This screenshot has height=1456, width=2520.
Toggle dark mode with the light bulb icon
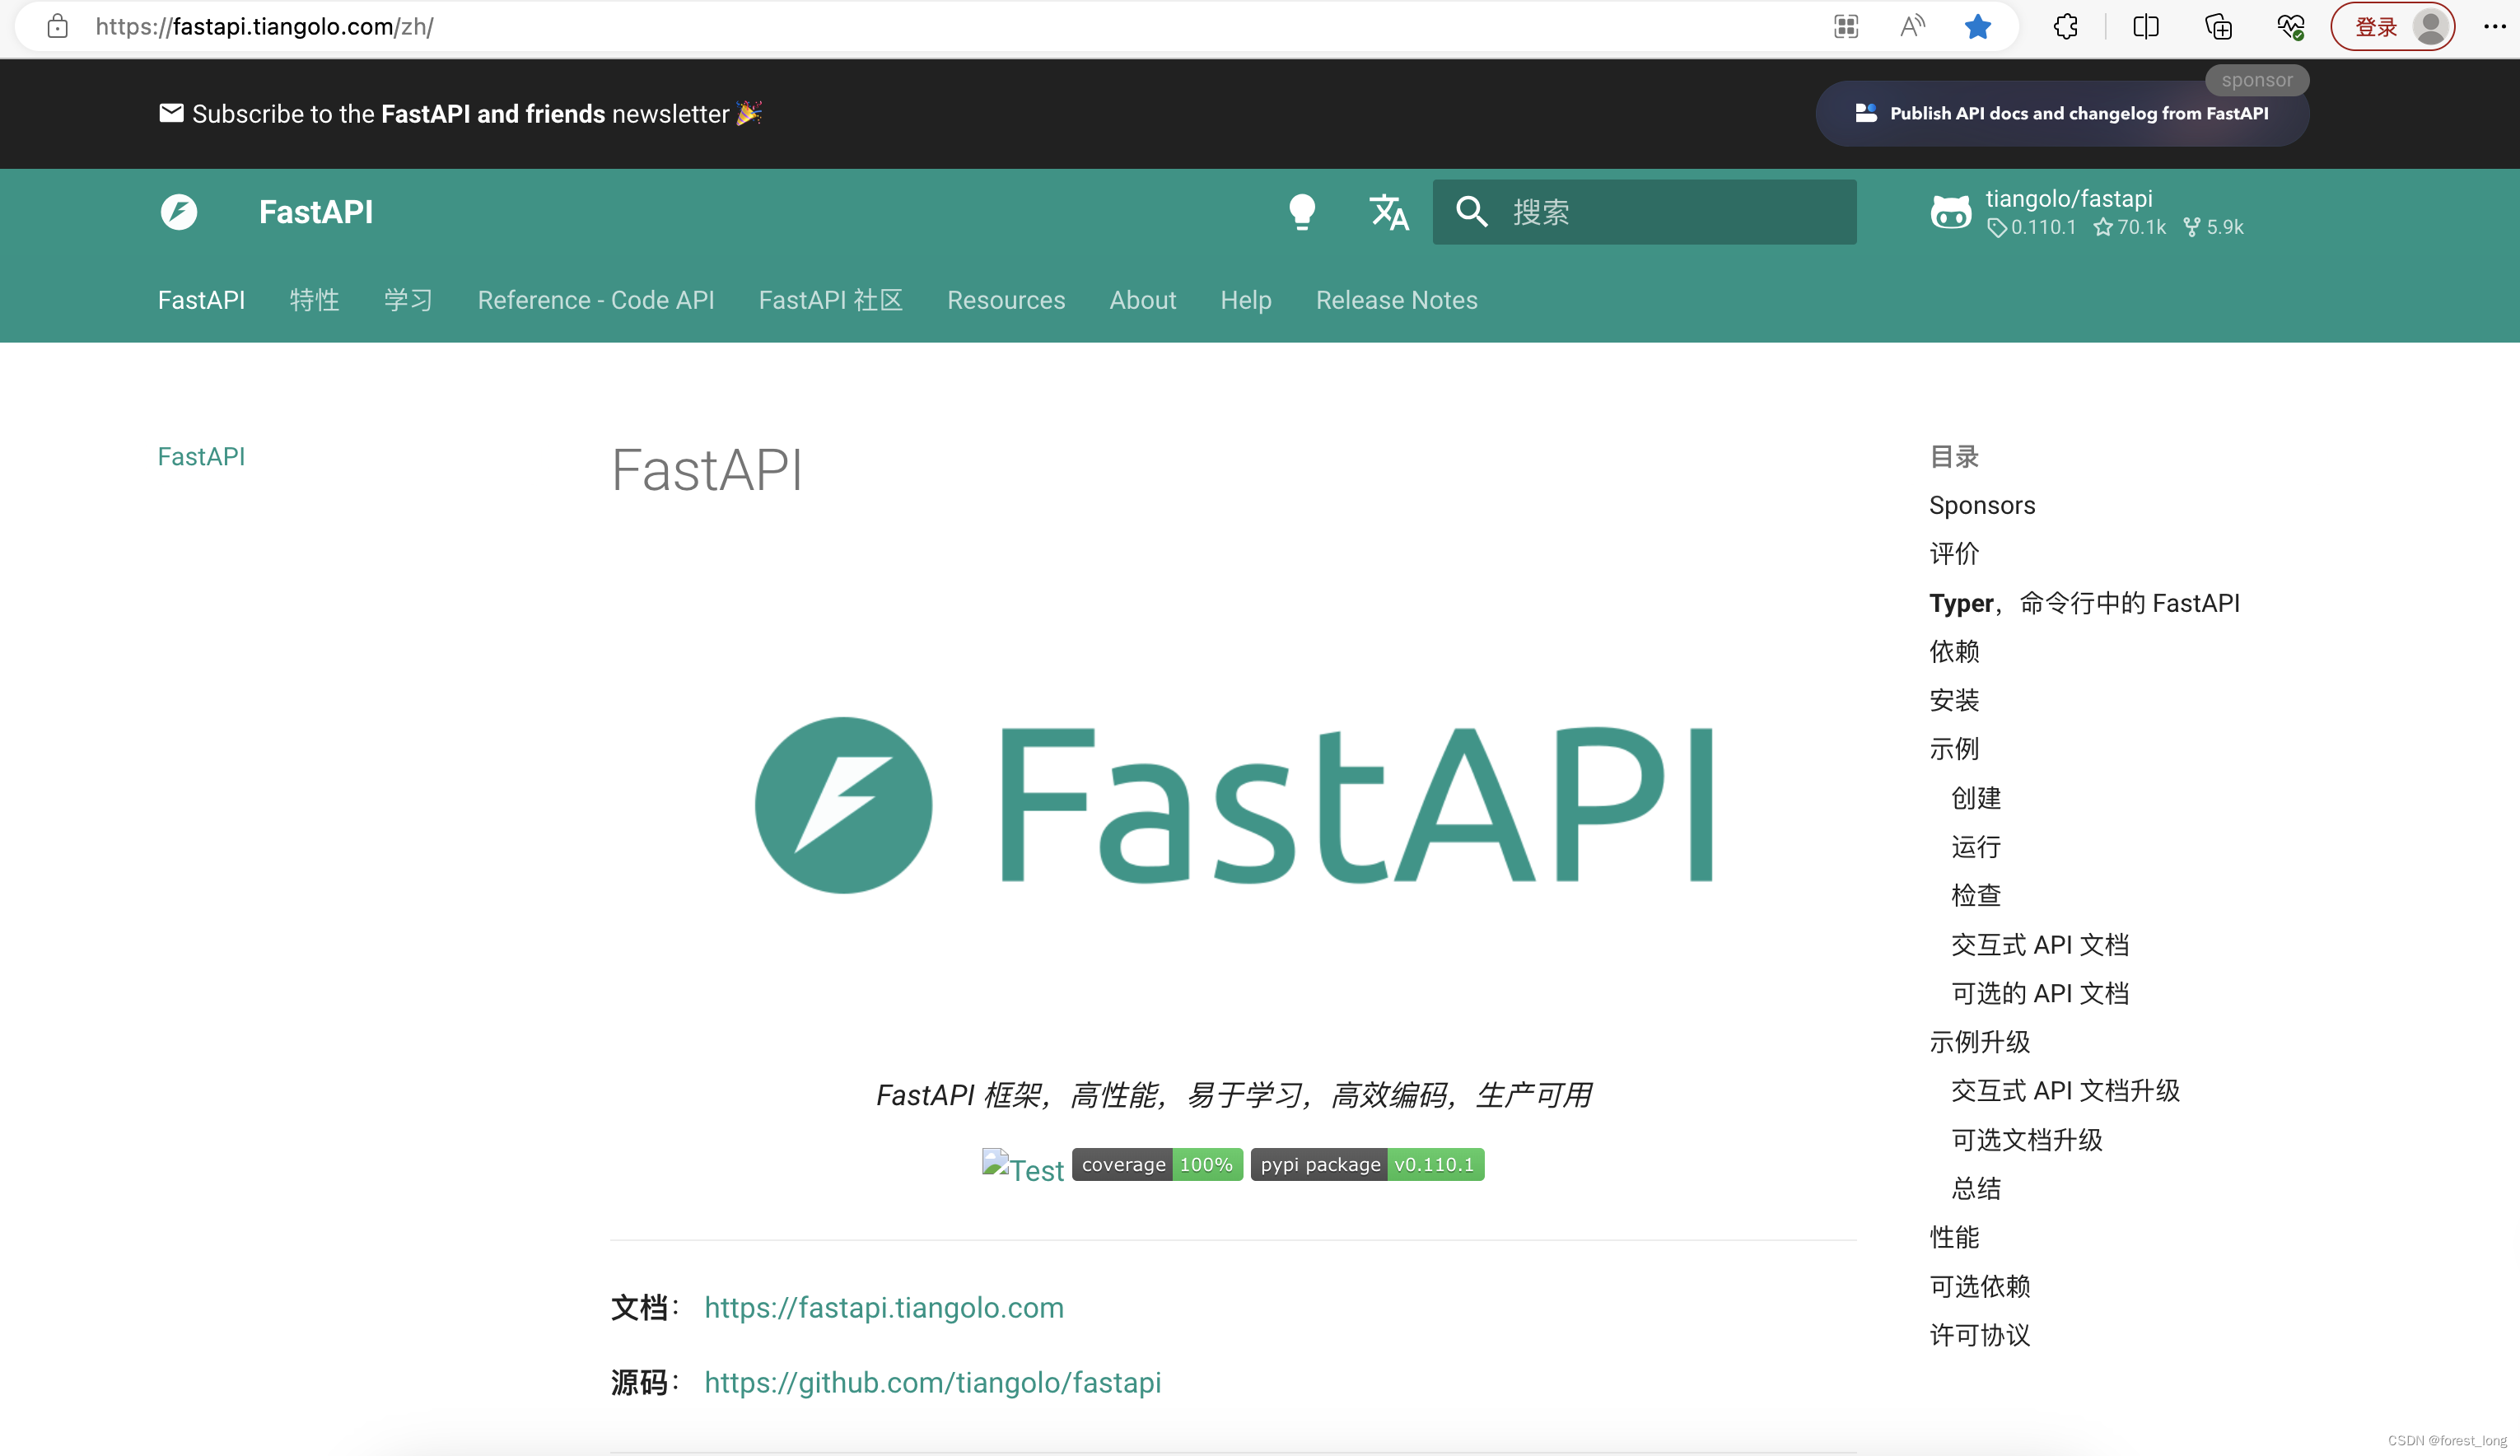coord(1304,212)
